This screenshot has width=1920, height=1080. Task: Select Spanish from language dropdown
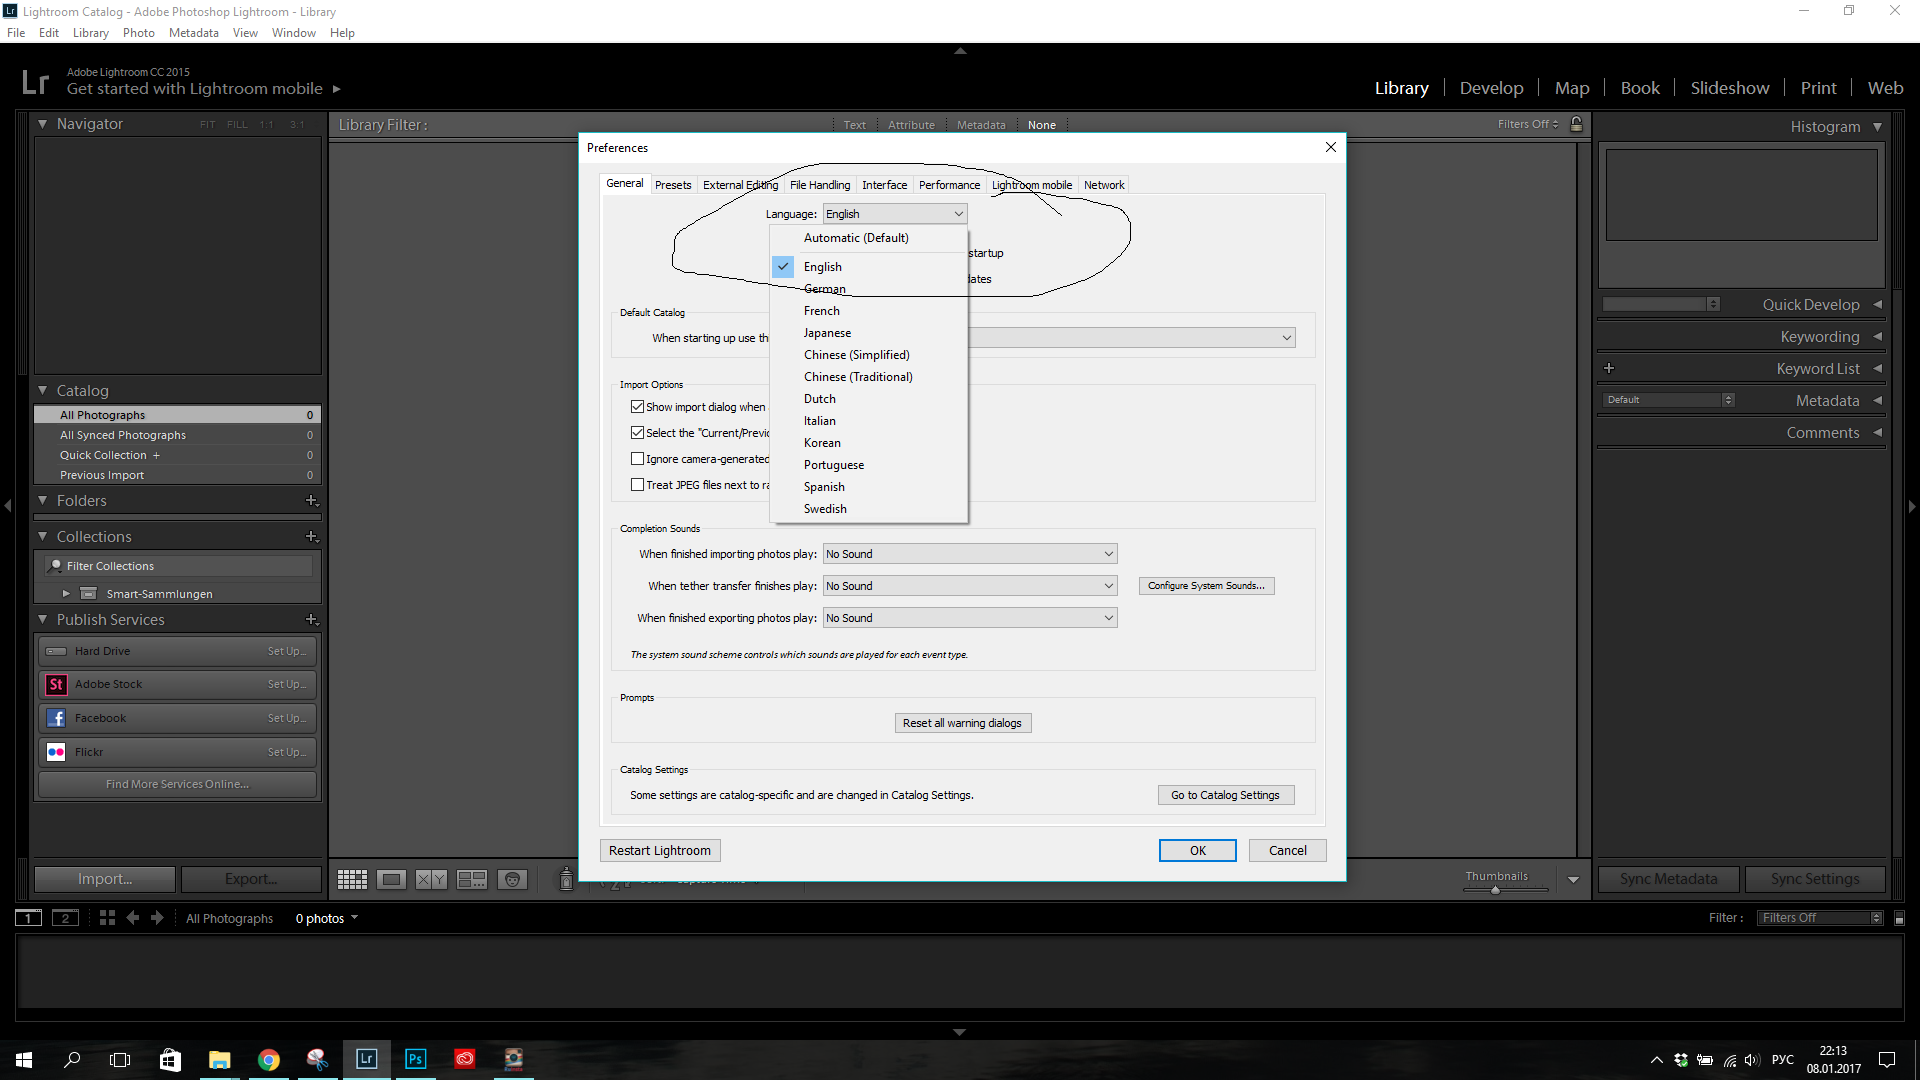(x=825, y=485)
